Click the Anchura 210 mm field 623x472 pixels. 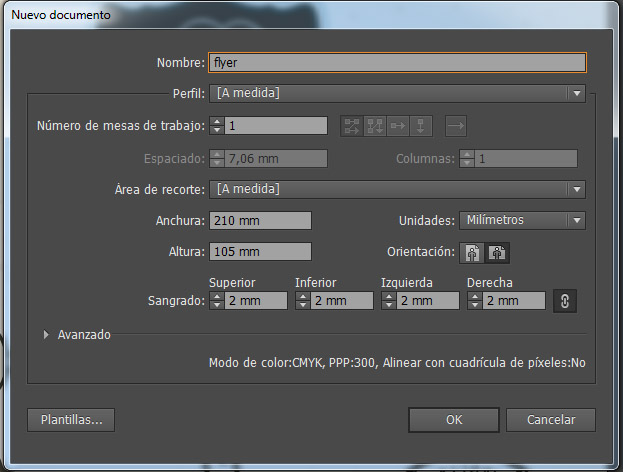pyautogui.click(x=260, y=221)
